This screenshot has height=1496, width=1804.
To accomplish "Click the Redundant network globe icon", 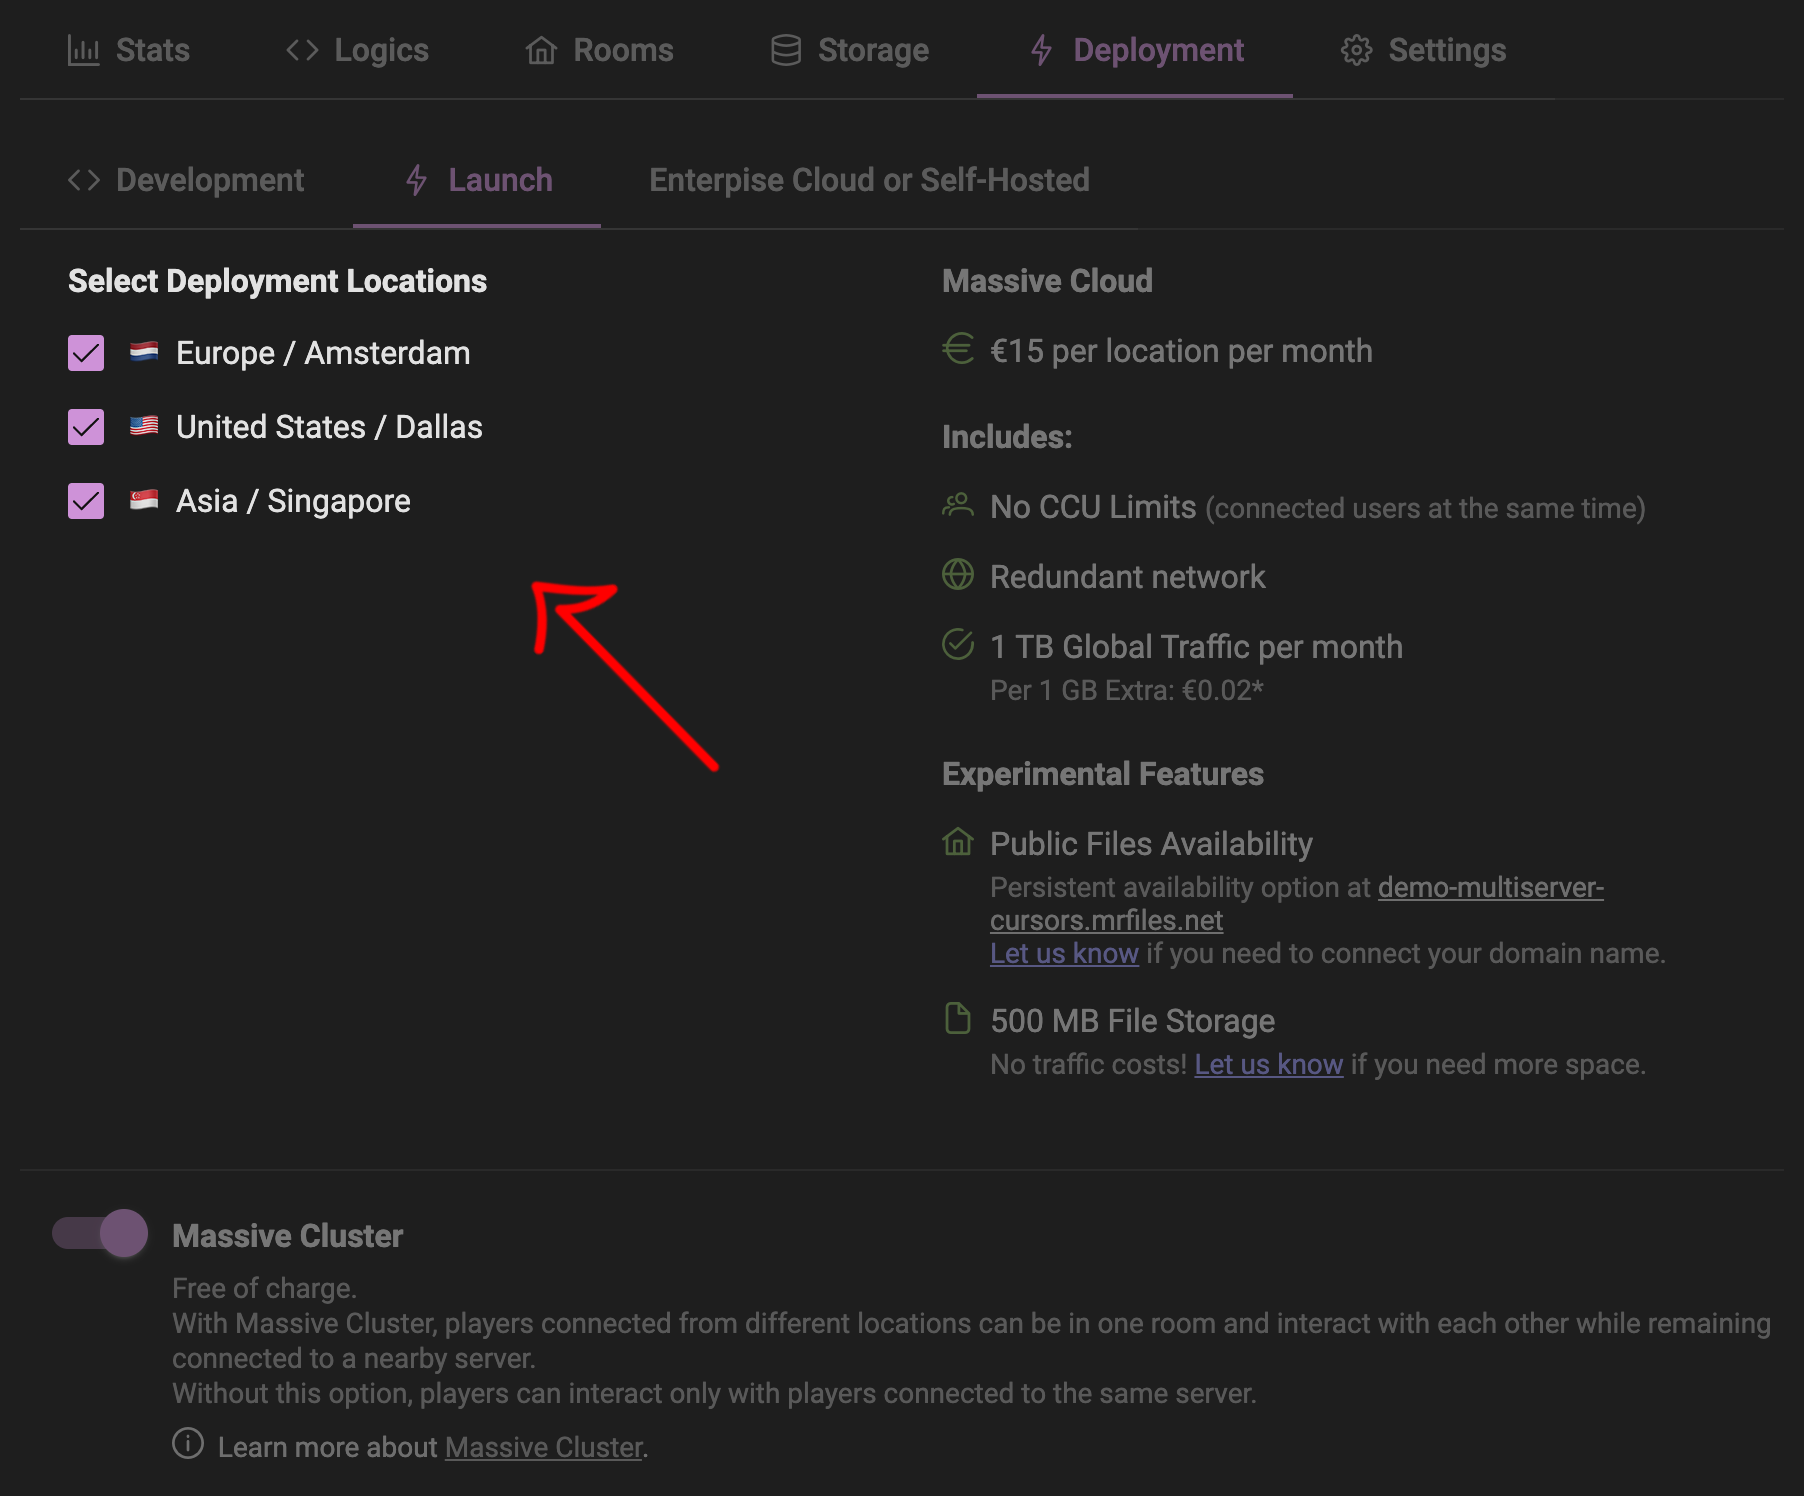I will pos(957,574).
